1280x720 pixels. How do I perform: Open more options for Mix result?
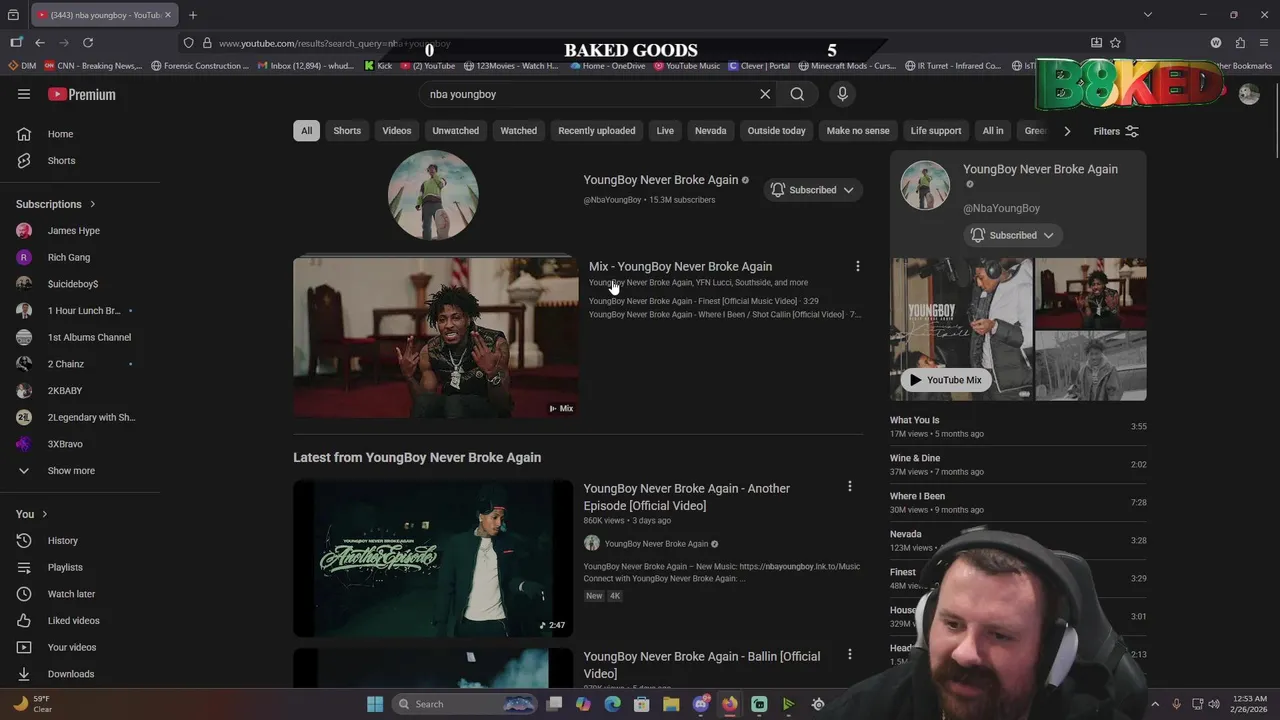[857, 266]
